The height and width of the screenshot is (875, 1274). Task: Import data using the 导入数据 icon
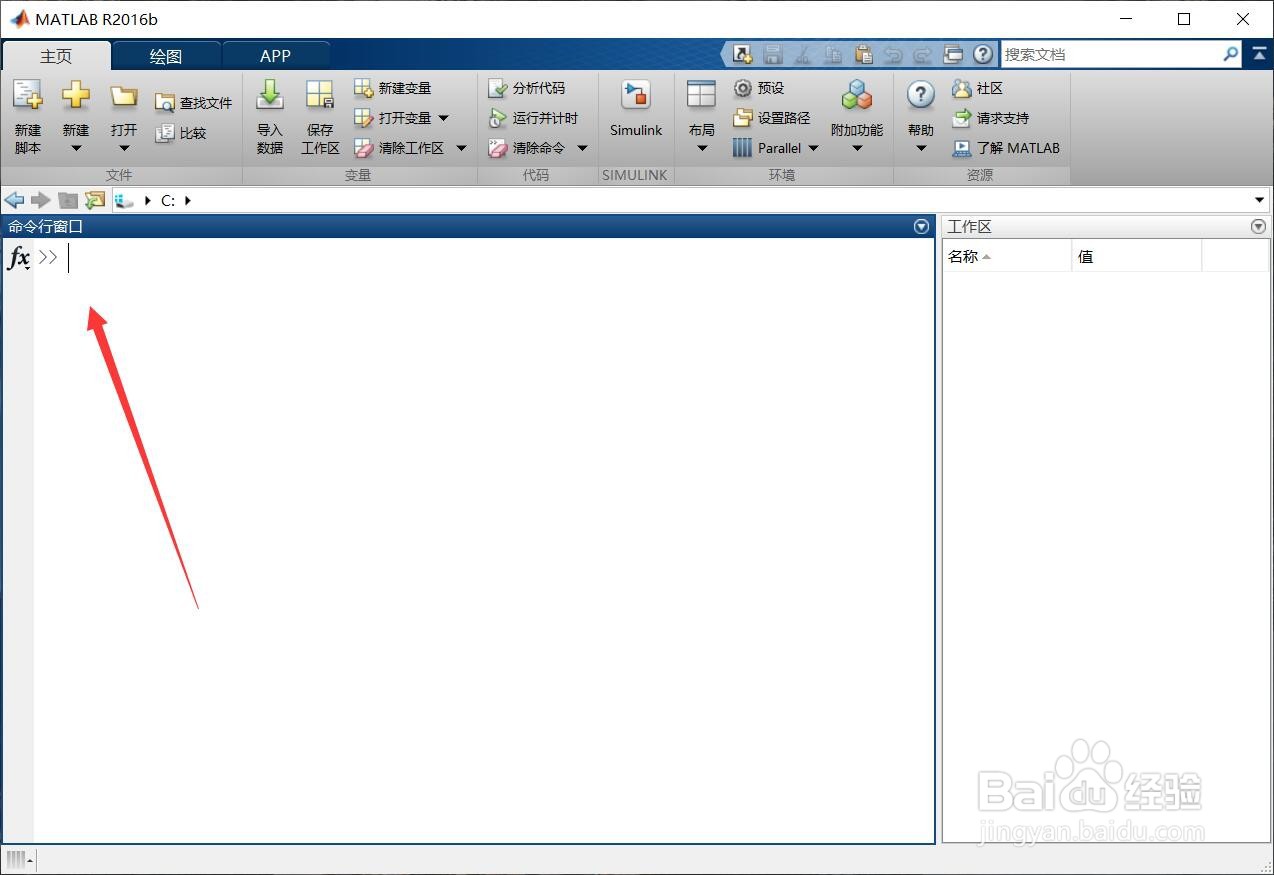[270, 117]
